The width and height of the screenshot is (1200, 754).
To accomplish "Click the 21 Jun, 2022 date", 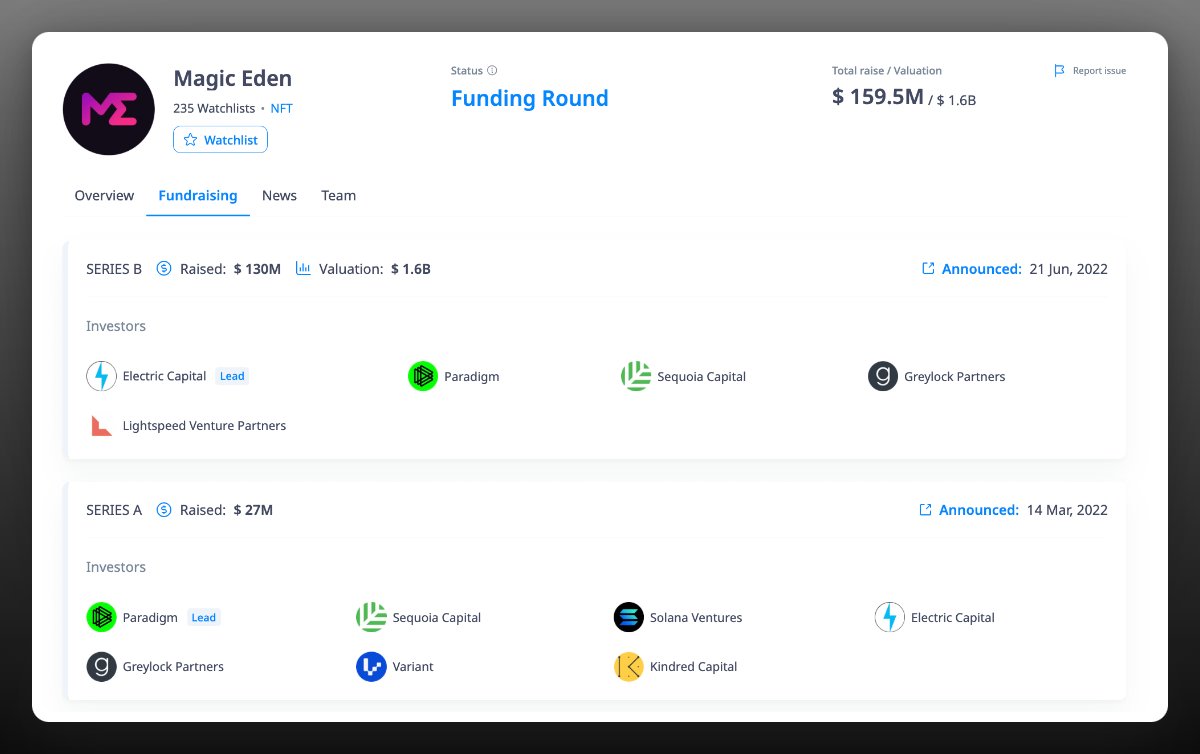I will pyautogui.click(x=1069, y=269).
